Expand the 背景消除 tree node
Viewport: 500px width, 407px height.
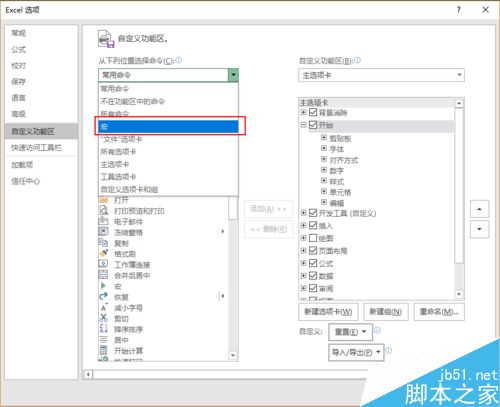303,112
